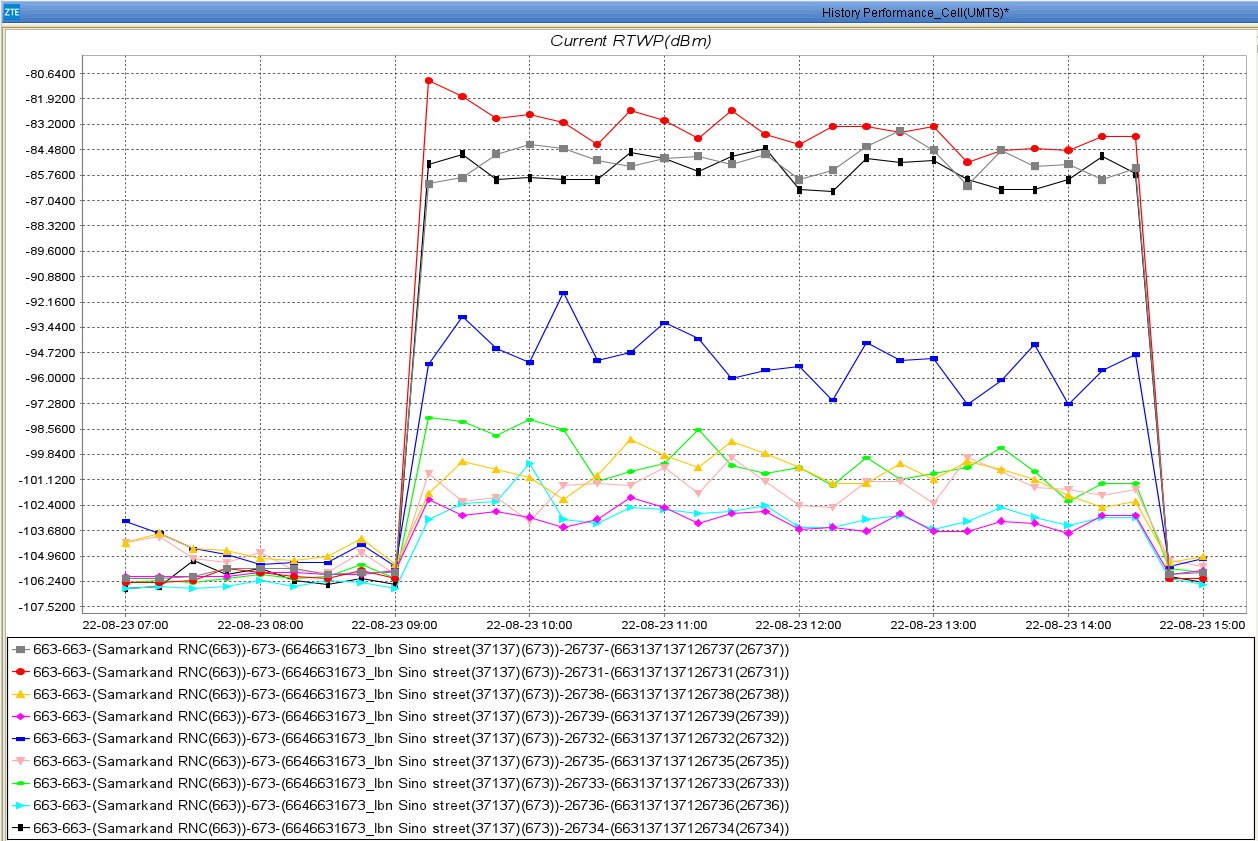1258x841 pixels.
Task: Click x-axis label 22-08-23 14:00
Action: (1069, 624)
